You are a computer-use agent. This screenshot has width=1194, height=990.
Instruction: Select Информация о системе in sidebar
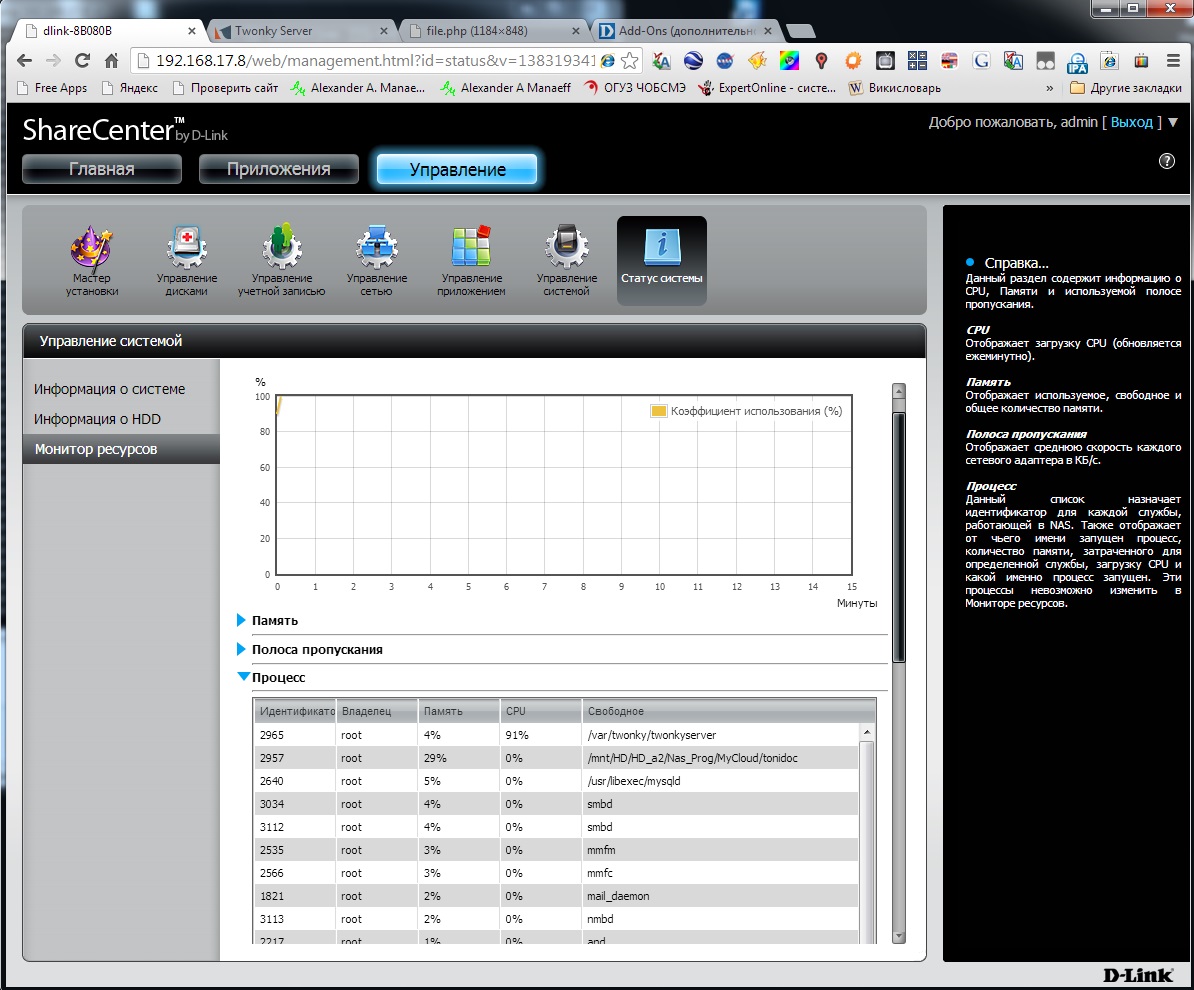click(x=109, y=389)
